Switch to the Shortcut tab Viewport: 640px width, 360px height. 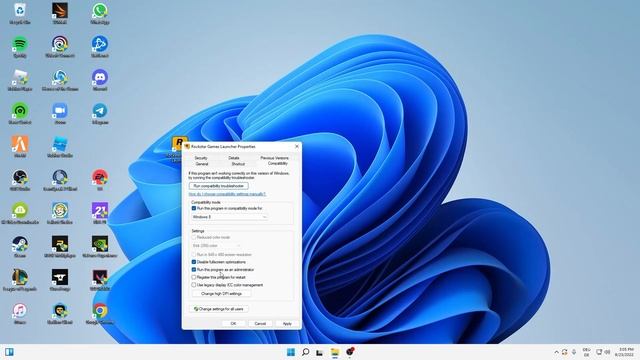click(x=238, y=164)
